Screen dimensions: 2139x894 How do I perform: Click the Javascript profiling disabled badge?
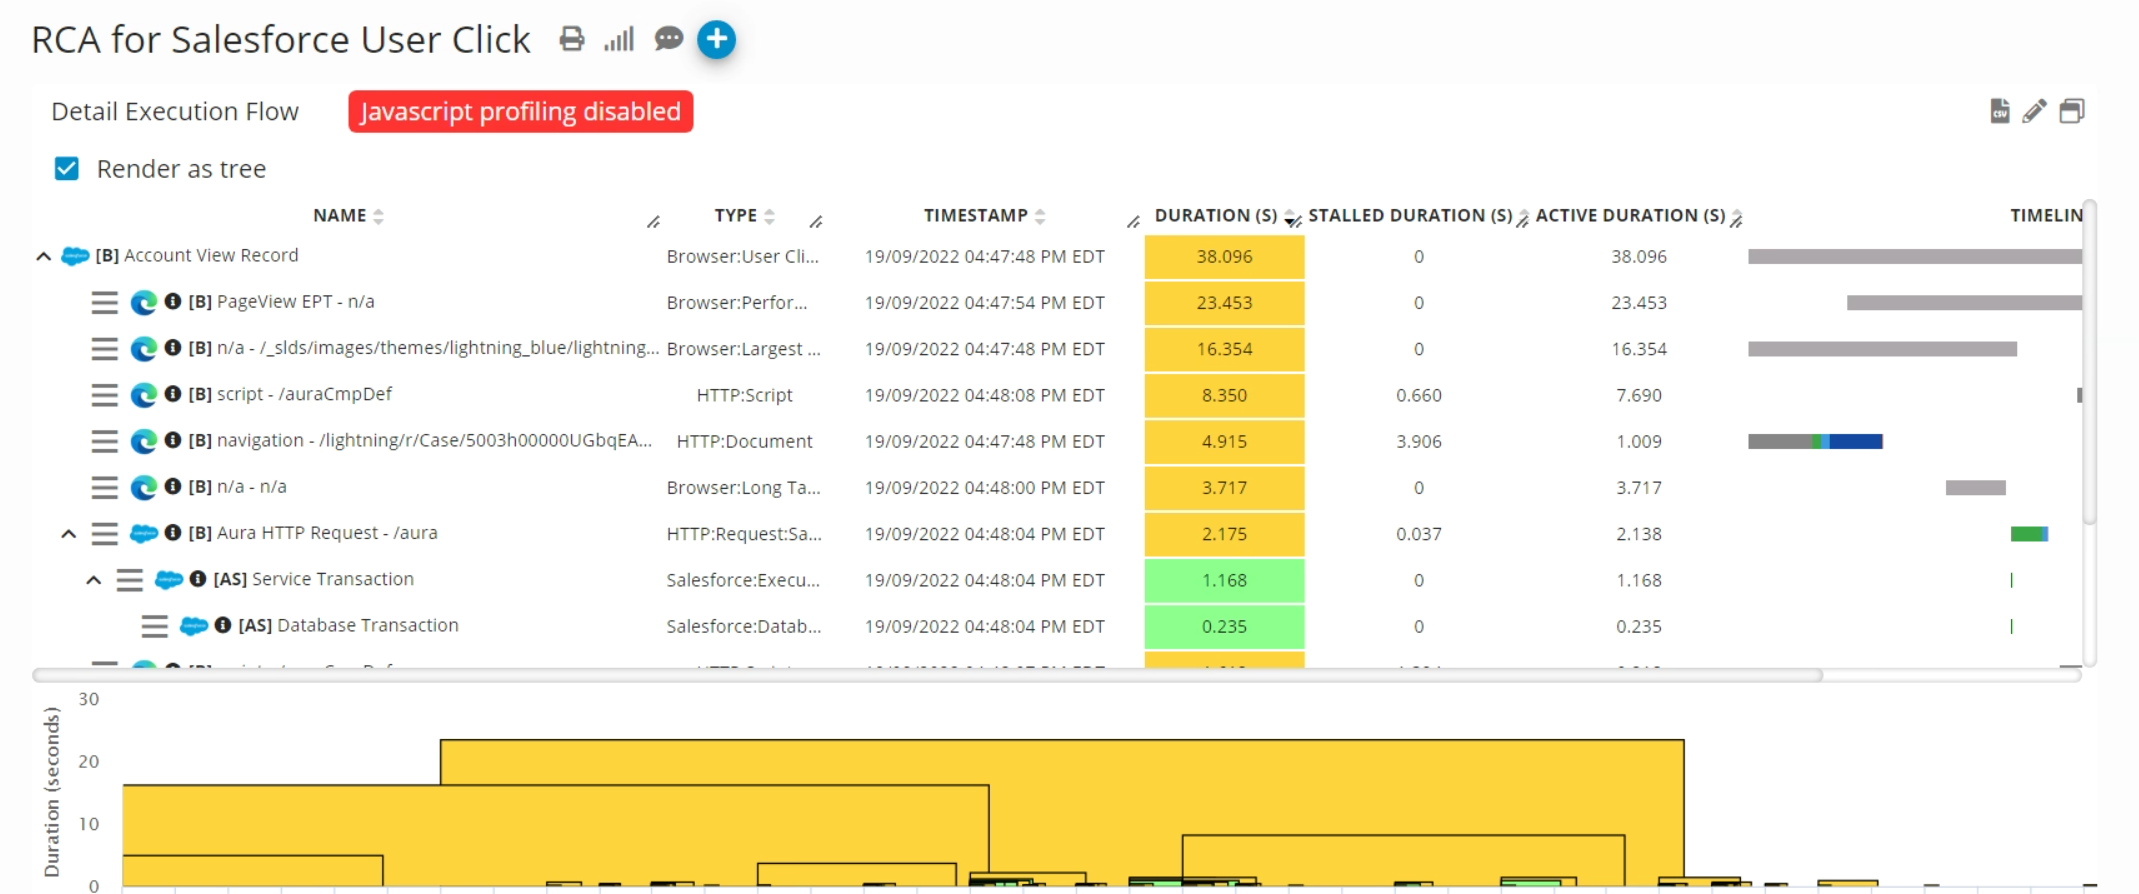point(520,111)
